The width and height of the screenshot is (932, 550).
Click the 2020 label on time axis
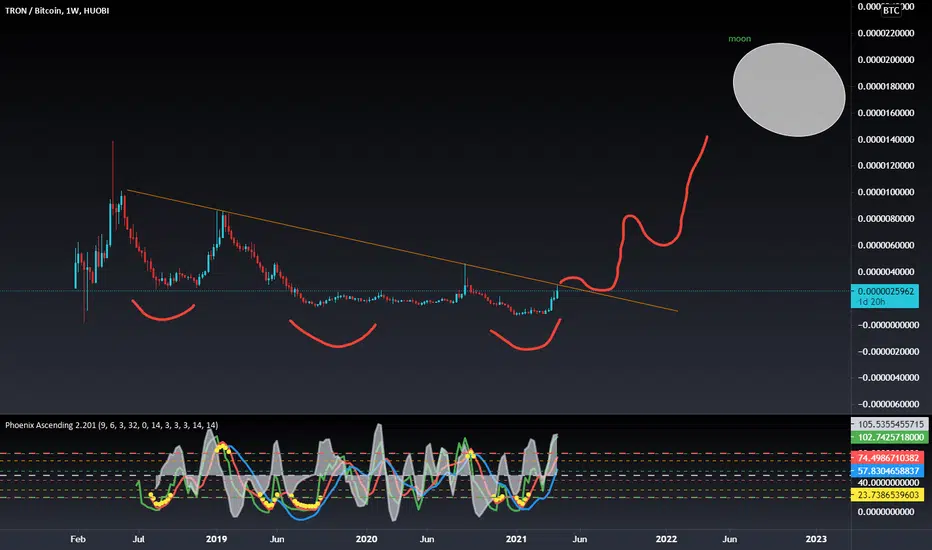point(366,539)
